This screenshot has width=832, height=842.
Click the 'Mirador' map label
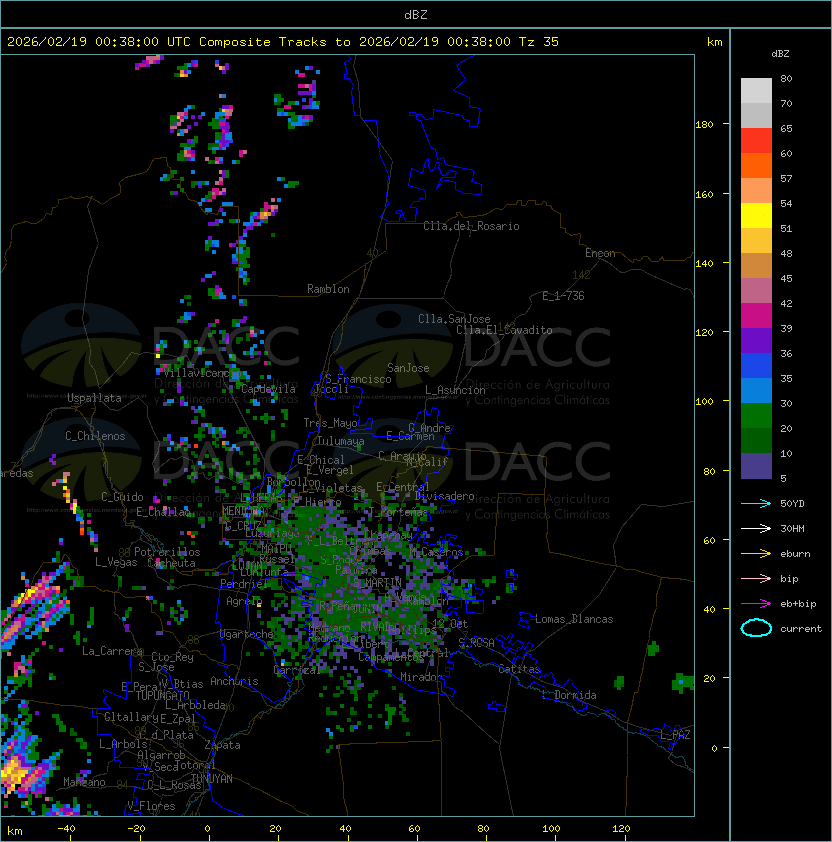click(x=422, y=677)
